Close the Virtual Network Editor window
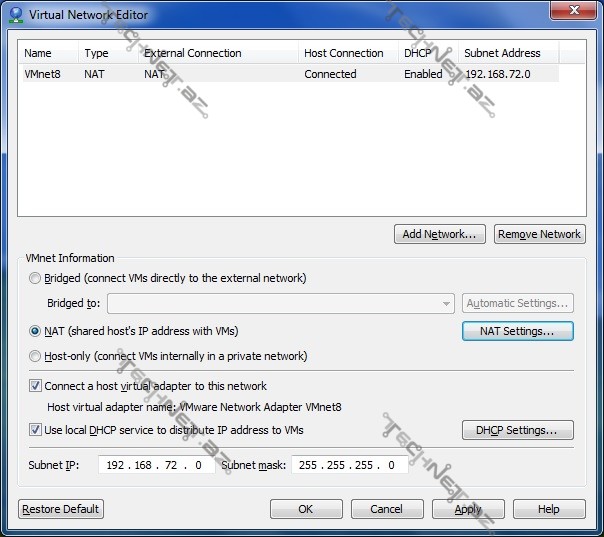The height and width of the screenshot is (537, 604). coord(574,10)
